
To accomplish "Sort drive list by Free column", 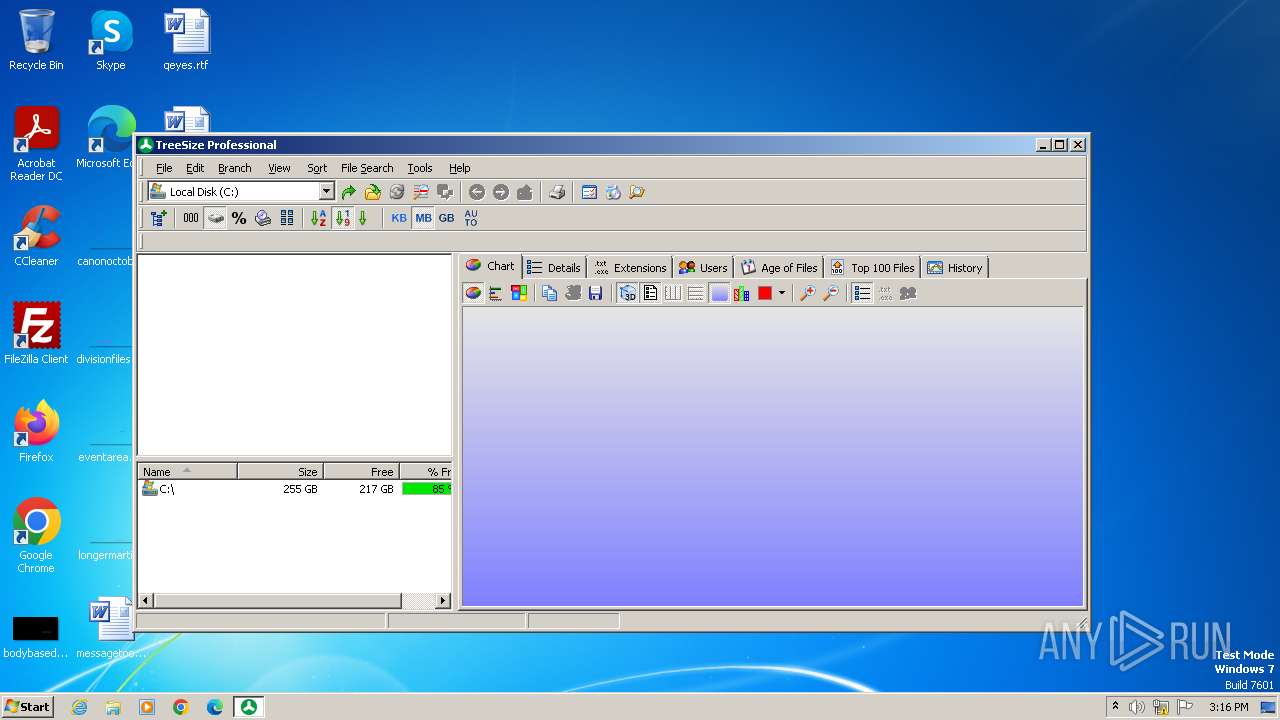I will pyautogui.click(x=361, y=471).
